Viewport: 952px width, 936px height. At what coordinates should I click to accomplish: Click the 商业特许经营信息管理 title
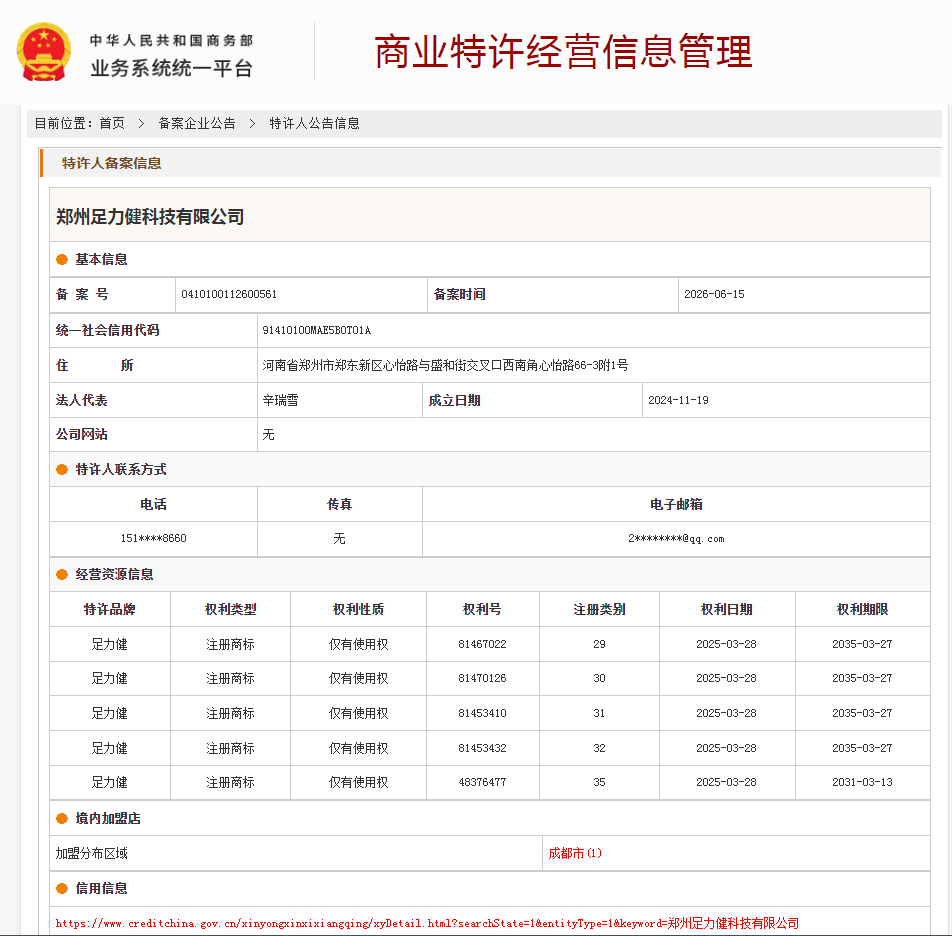coord(563,52)
